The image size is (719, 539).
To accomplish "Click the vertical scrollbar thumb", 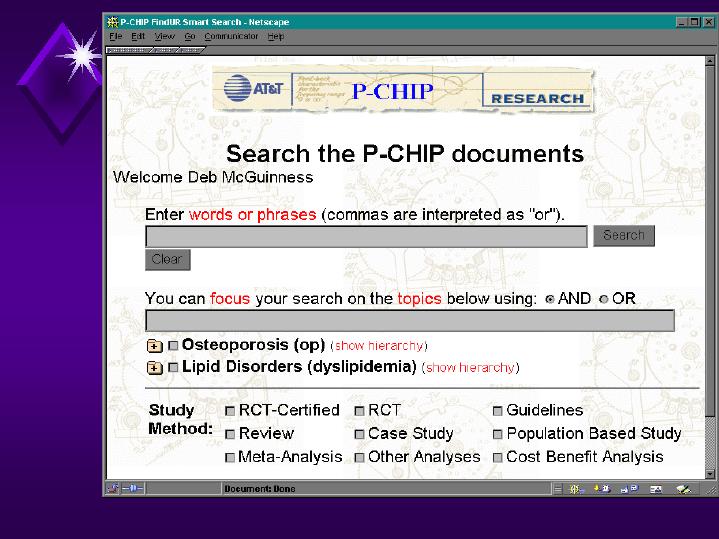I will 709,241.
